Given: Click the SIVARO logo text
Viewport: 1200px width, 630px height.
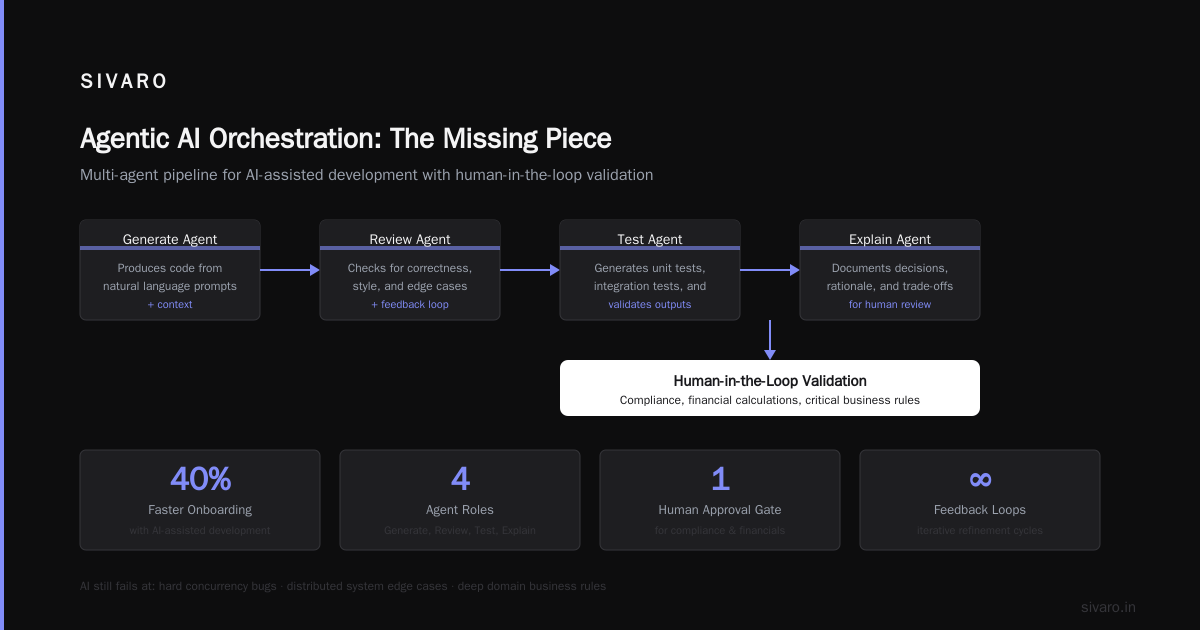Looking at the screenshot, I should point(124,82).
